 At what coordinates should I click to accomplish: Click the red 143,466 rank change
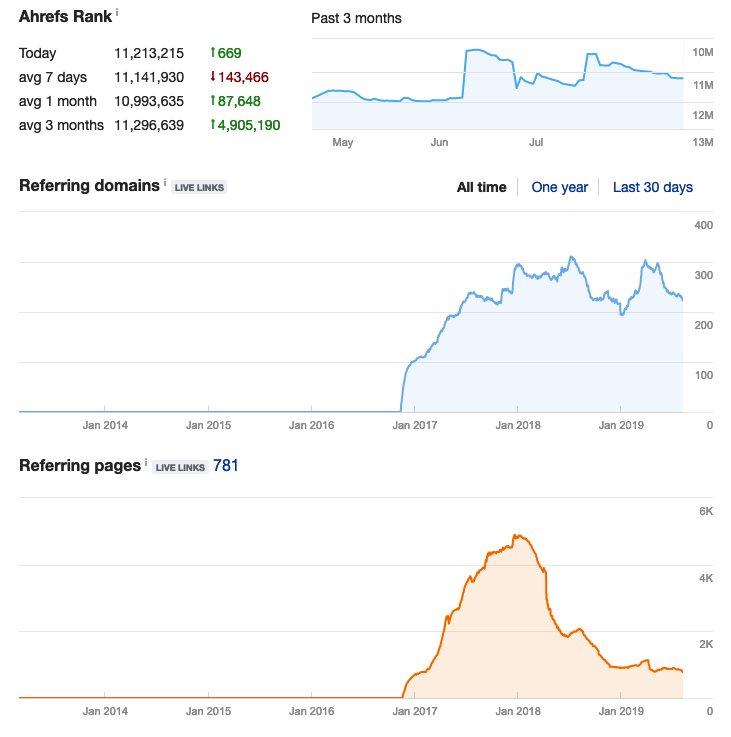point(239,77)
